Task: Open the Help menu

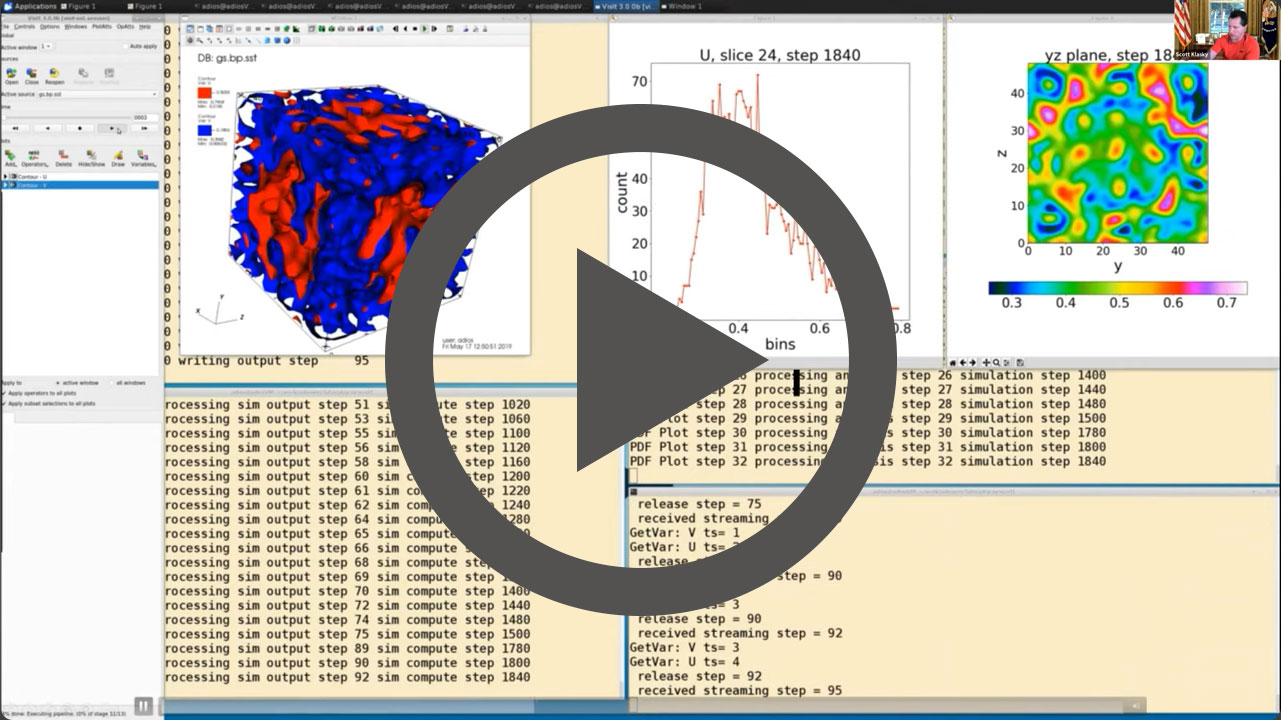Action: pyautogui.click(x=145, y=26)
